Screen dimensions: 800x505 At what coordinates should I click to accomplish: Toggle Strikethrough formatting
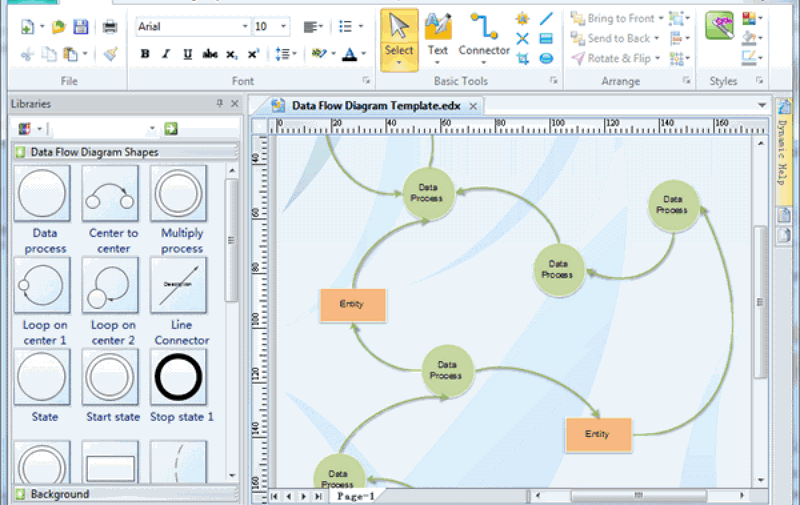click(210, 54)
